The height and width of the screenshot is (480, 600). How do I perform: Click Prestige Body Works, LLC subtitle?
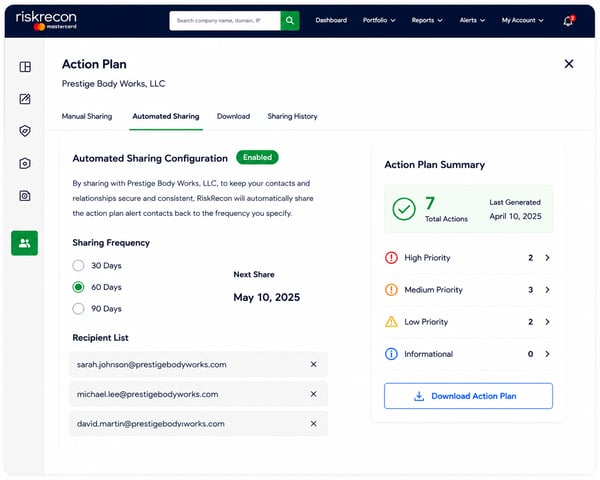pyautogui.click(x=114, y=84)
